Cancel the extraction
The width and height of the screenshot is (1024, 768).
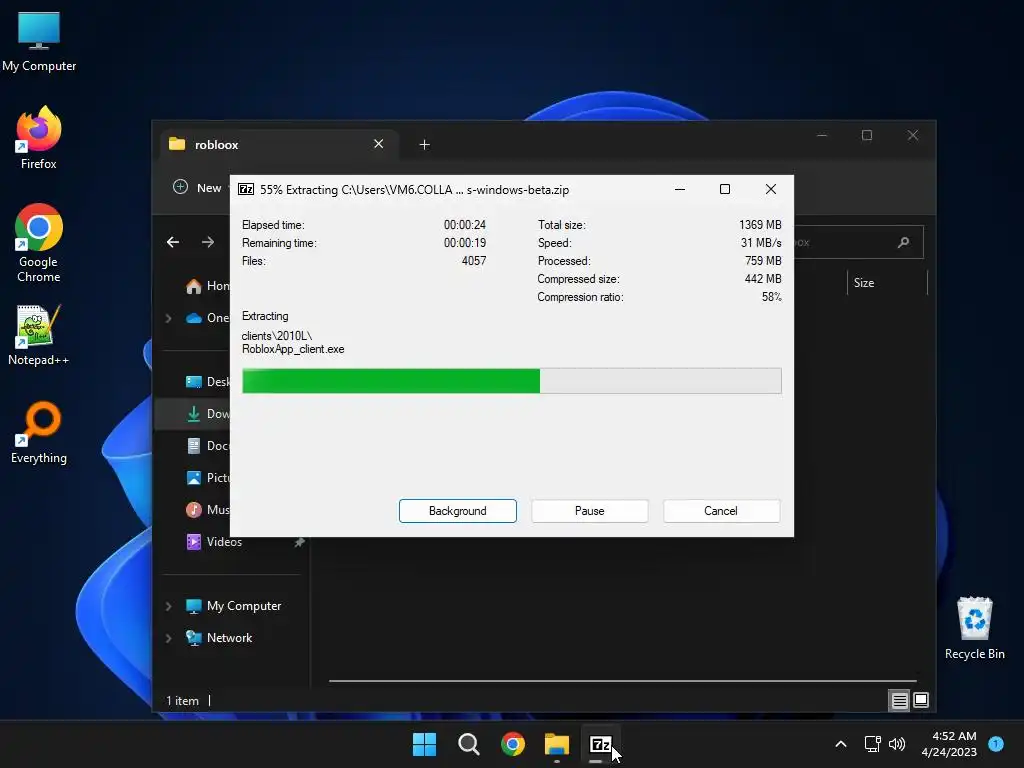(x=721, y=511)
